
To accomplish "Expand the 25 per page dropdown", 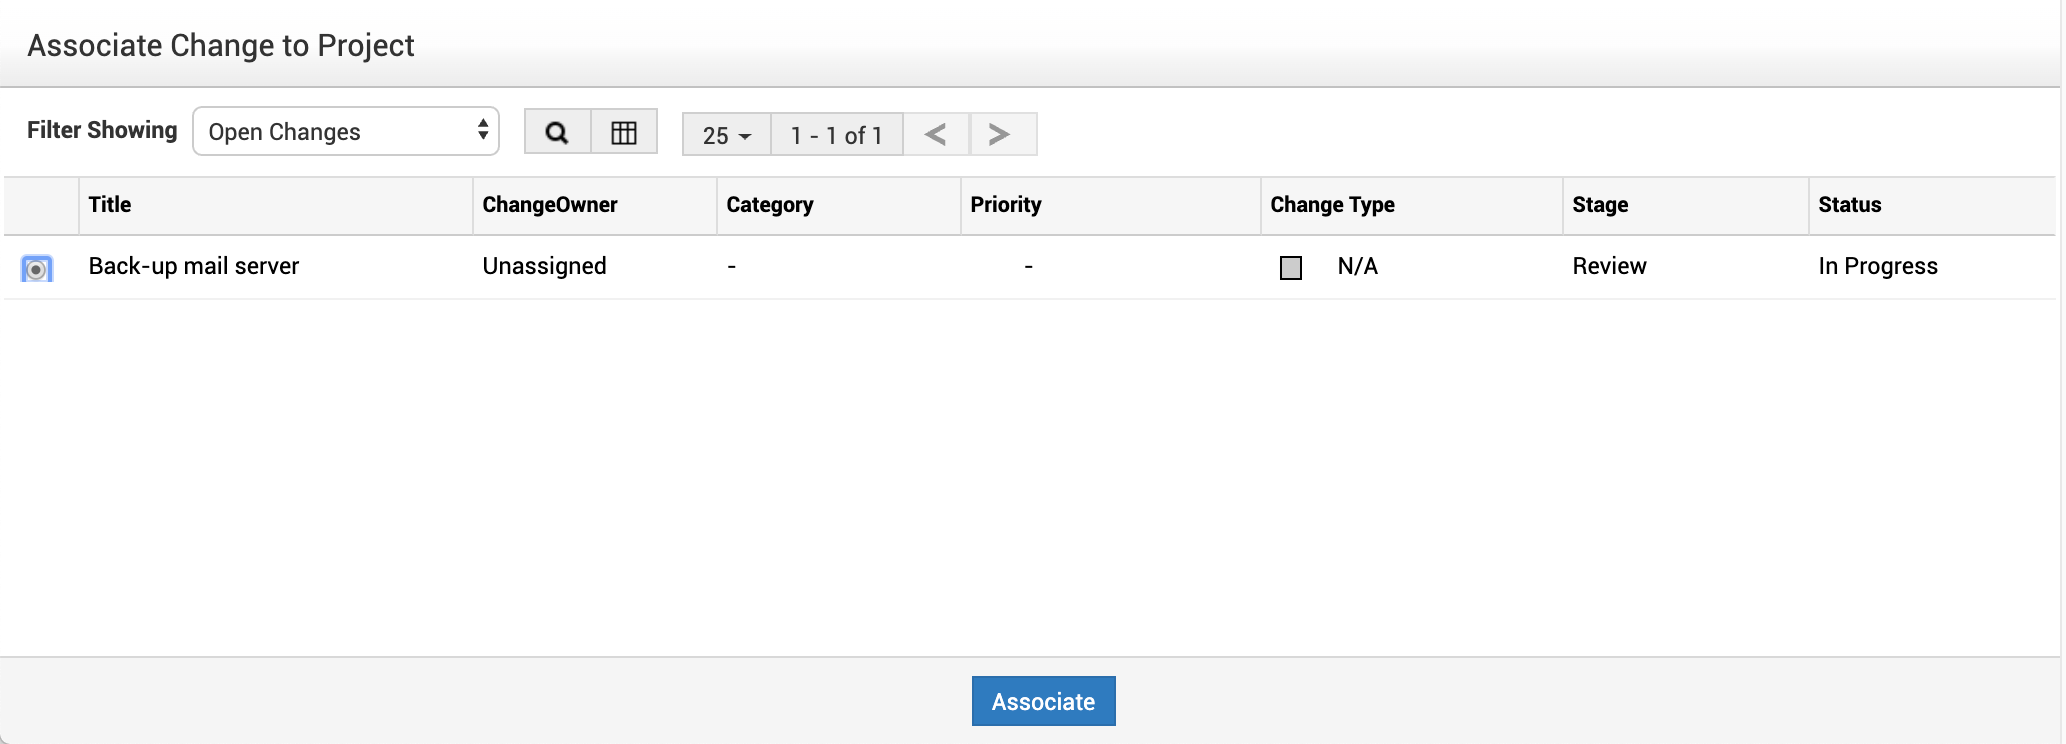I will (x=726, y=135).
